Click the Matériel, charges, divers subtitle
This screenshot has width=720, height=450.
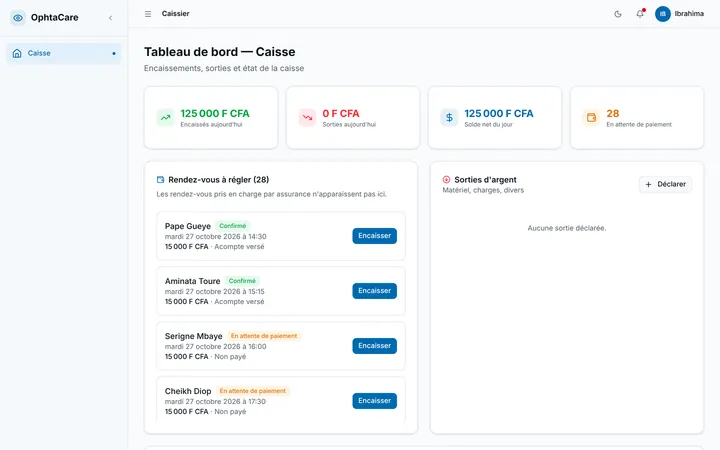(483, 190)
